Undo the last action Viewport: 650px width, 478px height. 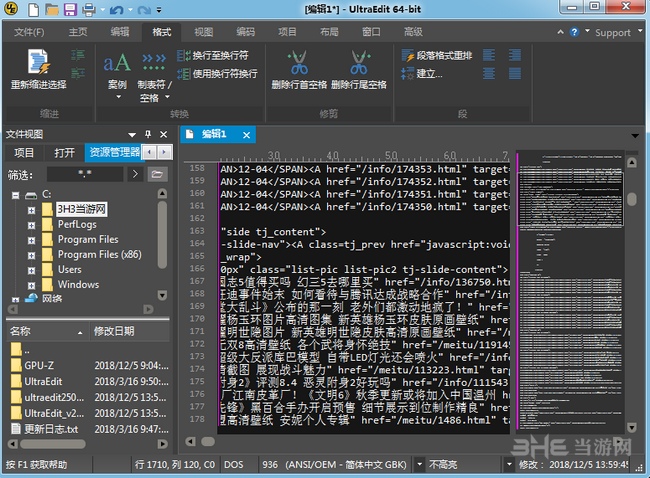(x=116, y=9)
